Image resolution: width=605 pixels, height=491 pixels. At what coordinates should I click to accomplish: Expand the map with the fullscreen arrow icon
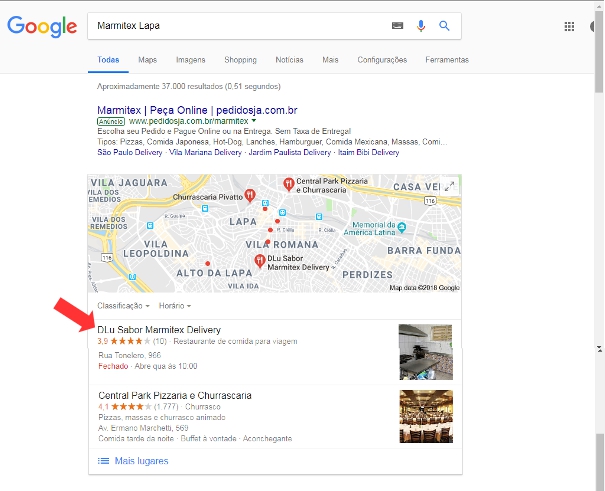coord(449,187)
